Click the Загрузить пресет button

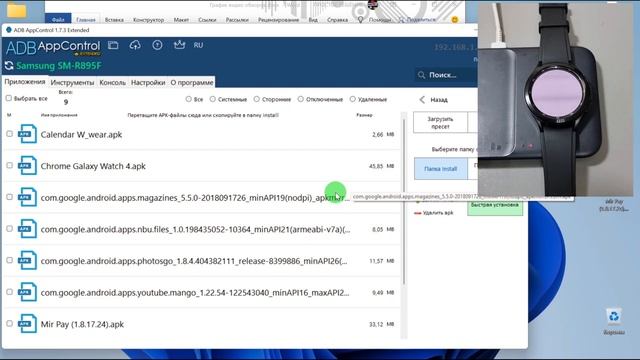[440, 123]
